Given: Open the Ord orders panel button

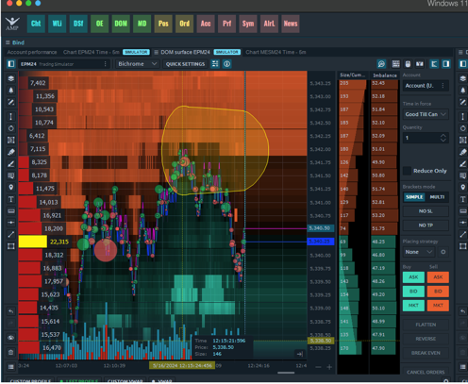Looking at the screenshot, I should pos(184,24).
